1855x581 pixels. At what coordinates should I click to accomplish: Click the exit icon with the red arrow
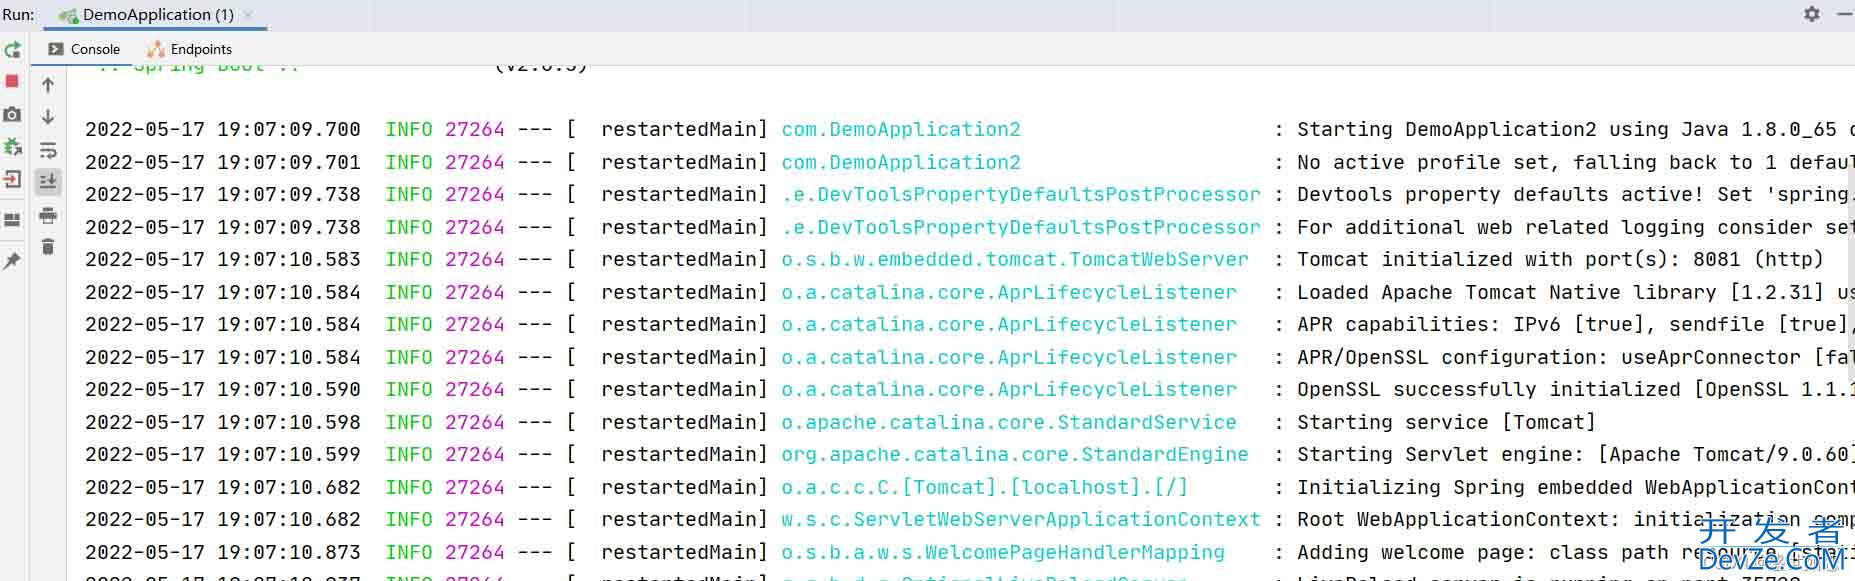pyautogui.click(x=12, y=180)
